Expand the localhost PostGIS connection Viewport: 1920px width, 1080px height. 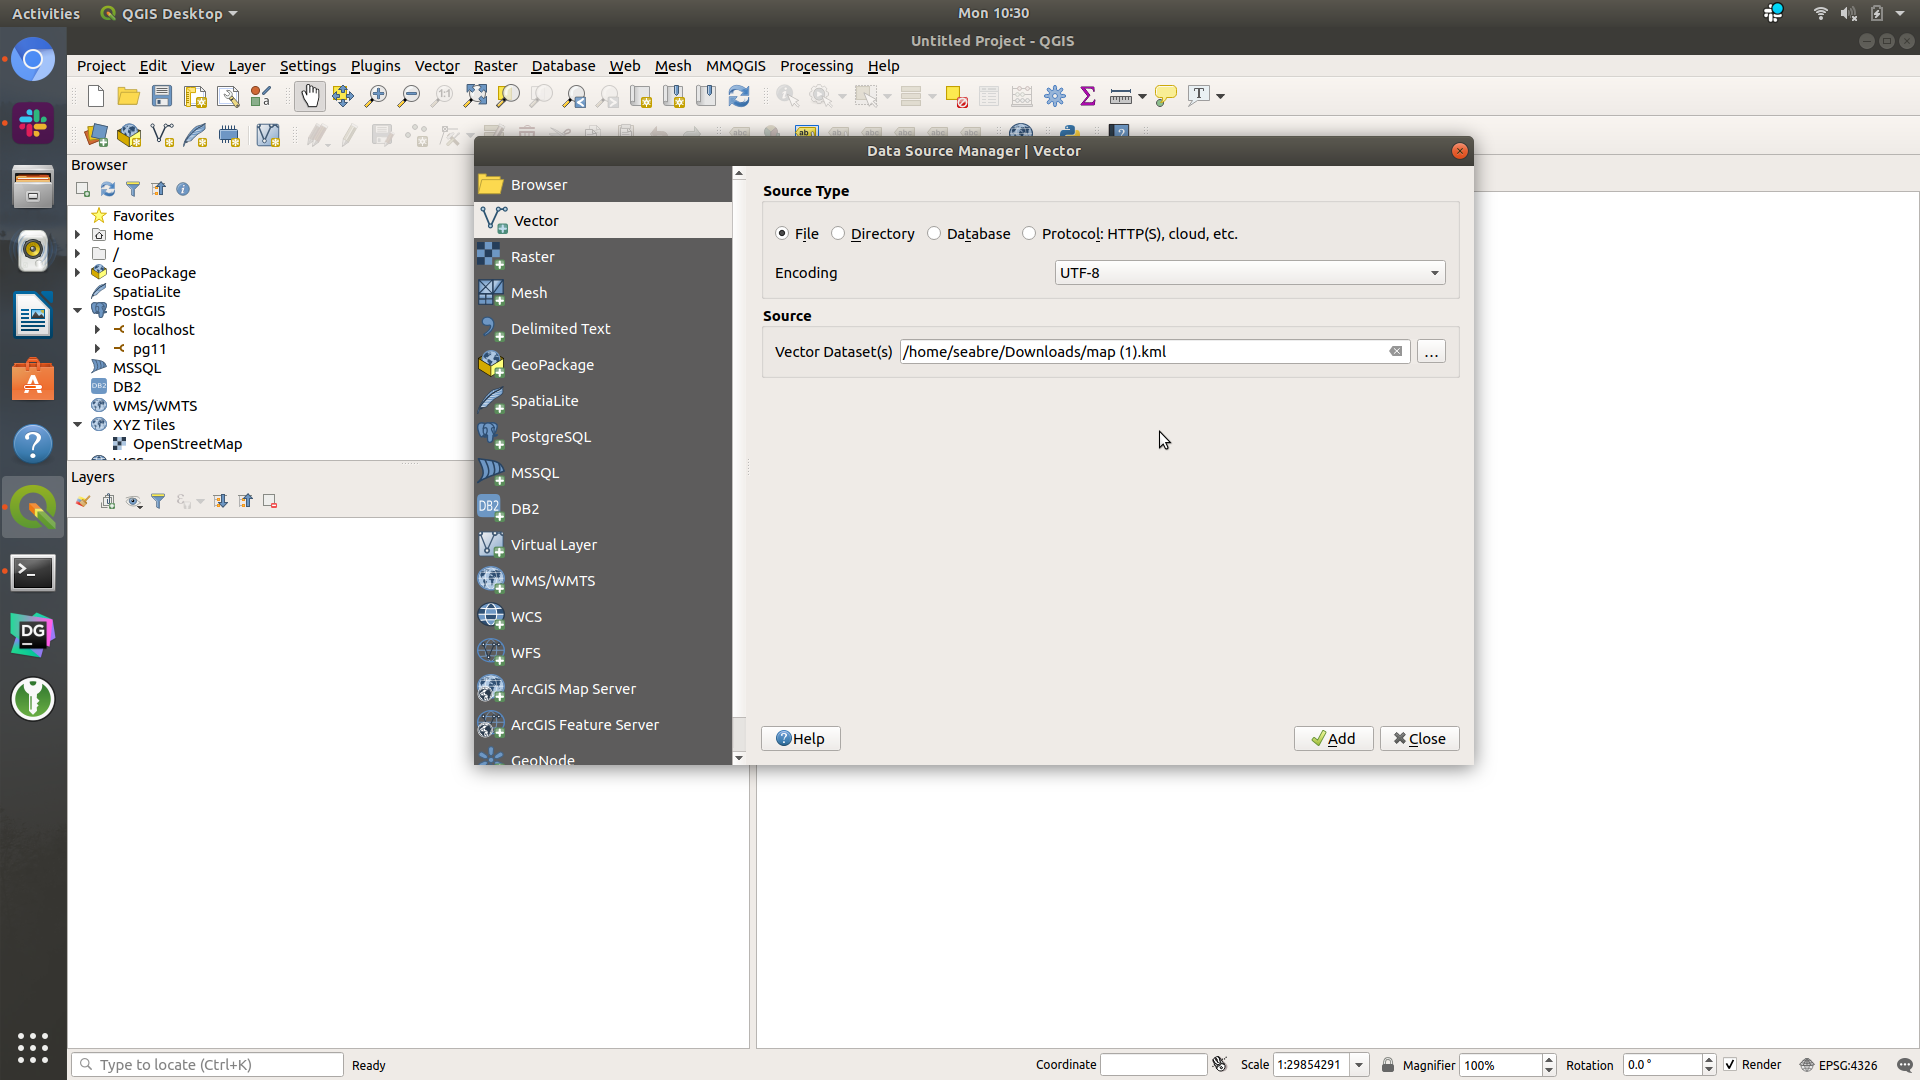click(97, 330)
